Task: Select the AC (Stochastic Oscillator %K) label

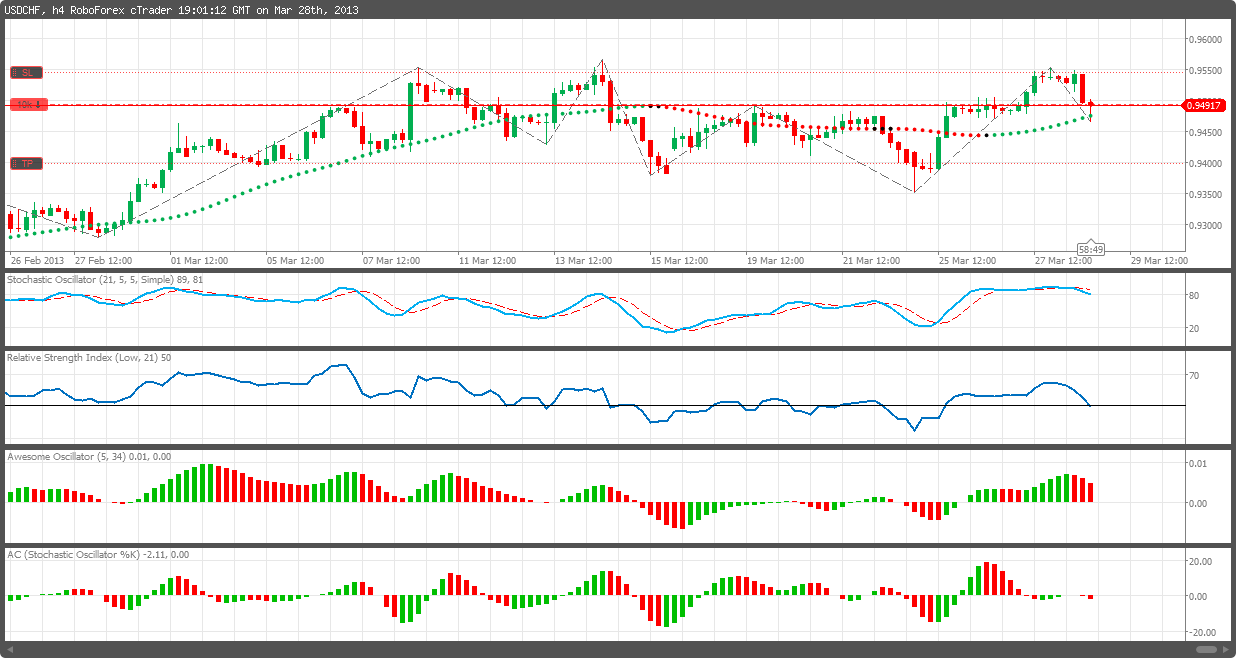Action: coord(98,553)
